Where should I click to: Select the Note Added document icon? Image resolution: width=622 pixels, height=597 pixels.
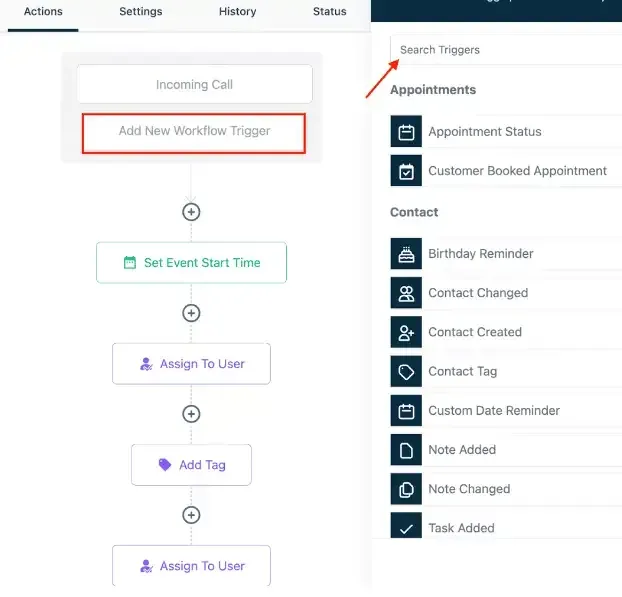pos(406,450)
